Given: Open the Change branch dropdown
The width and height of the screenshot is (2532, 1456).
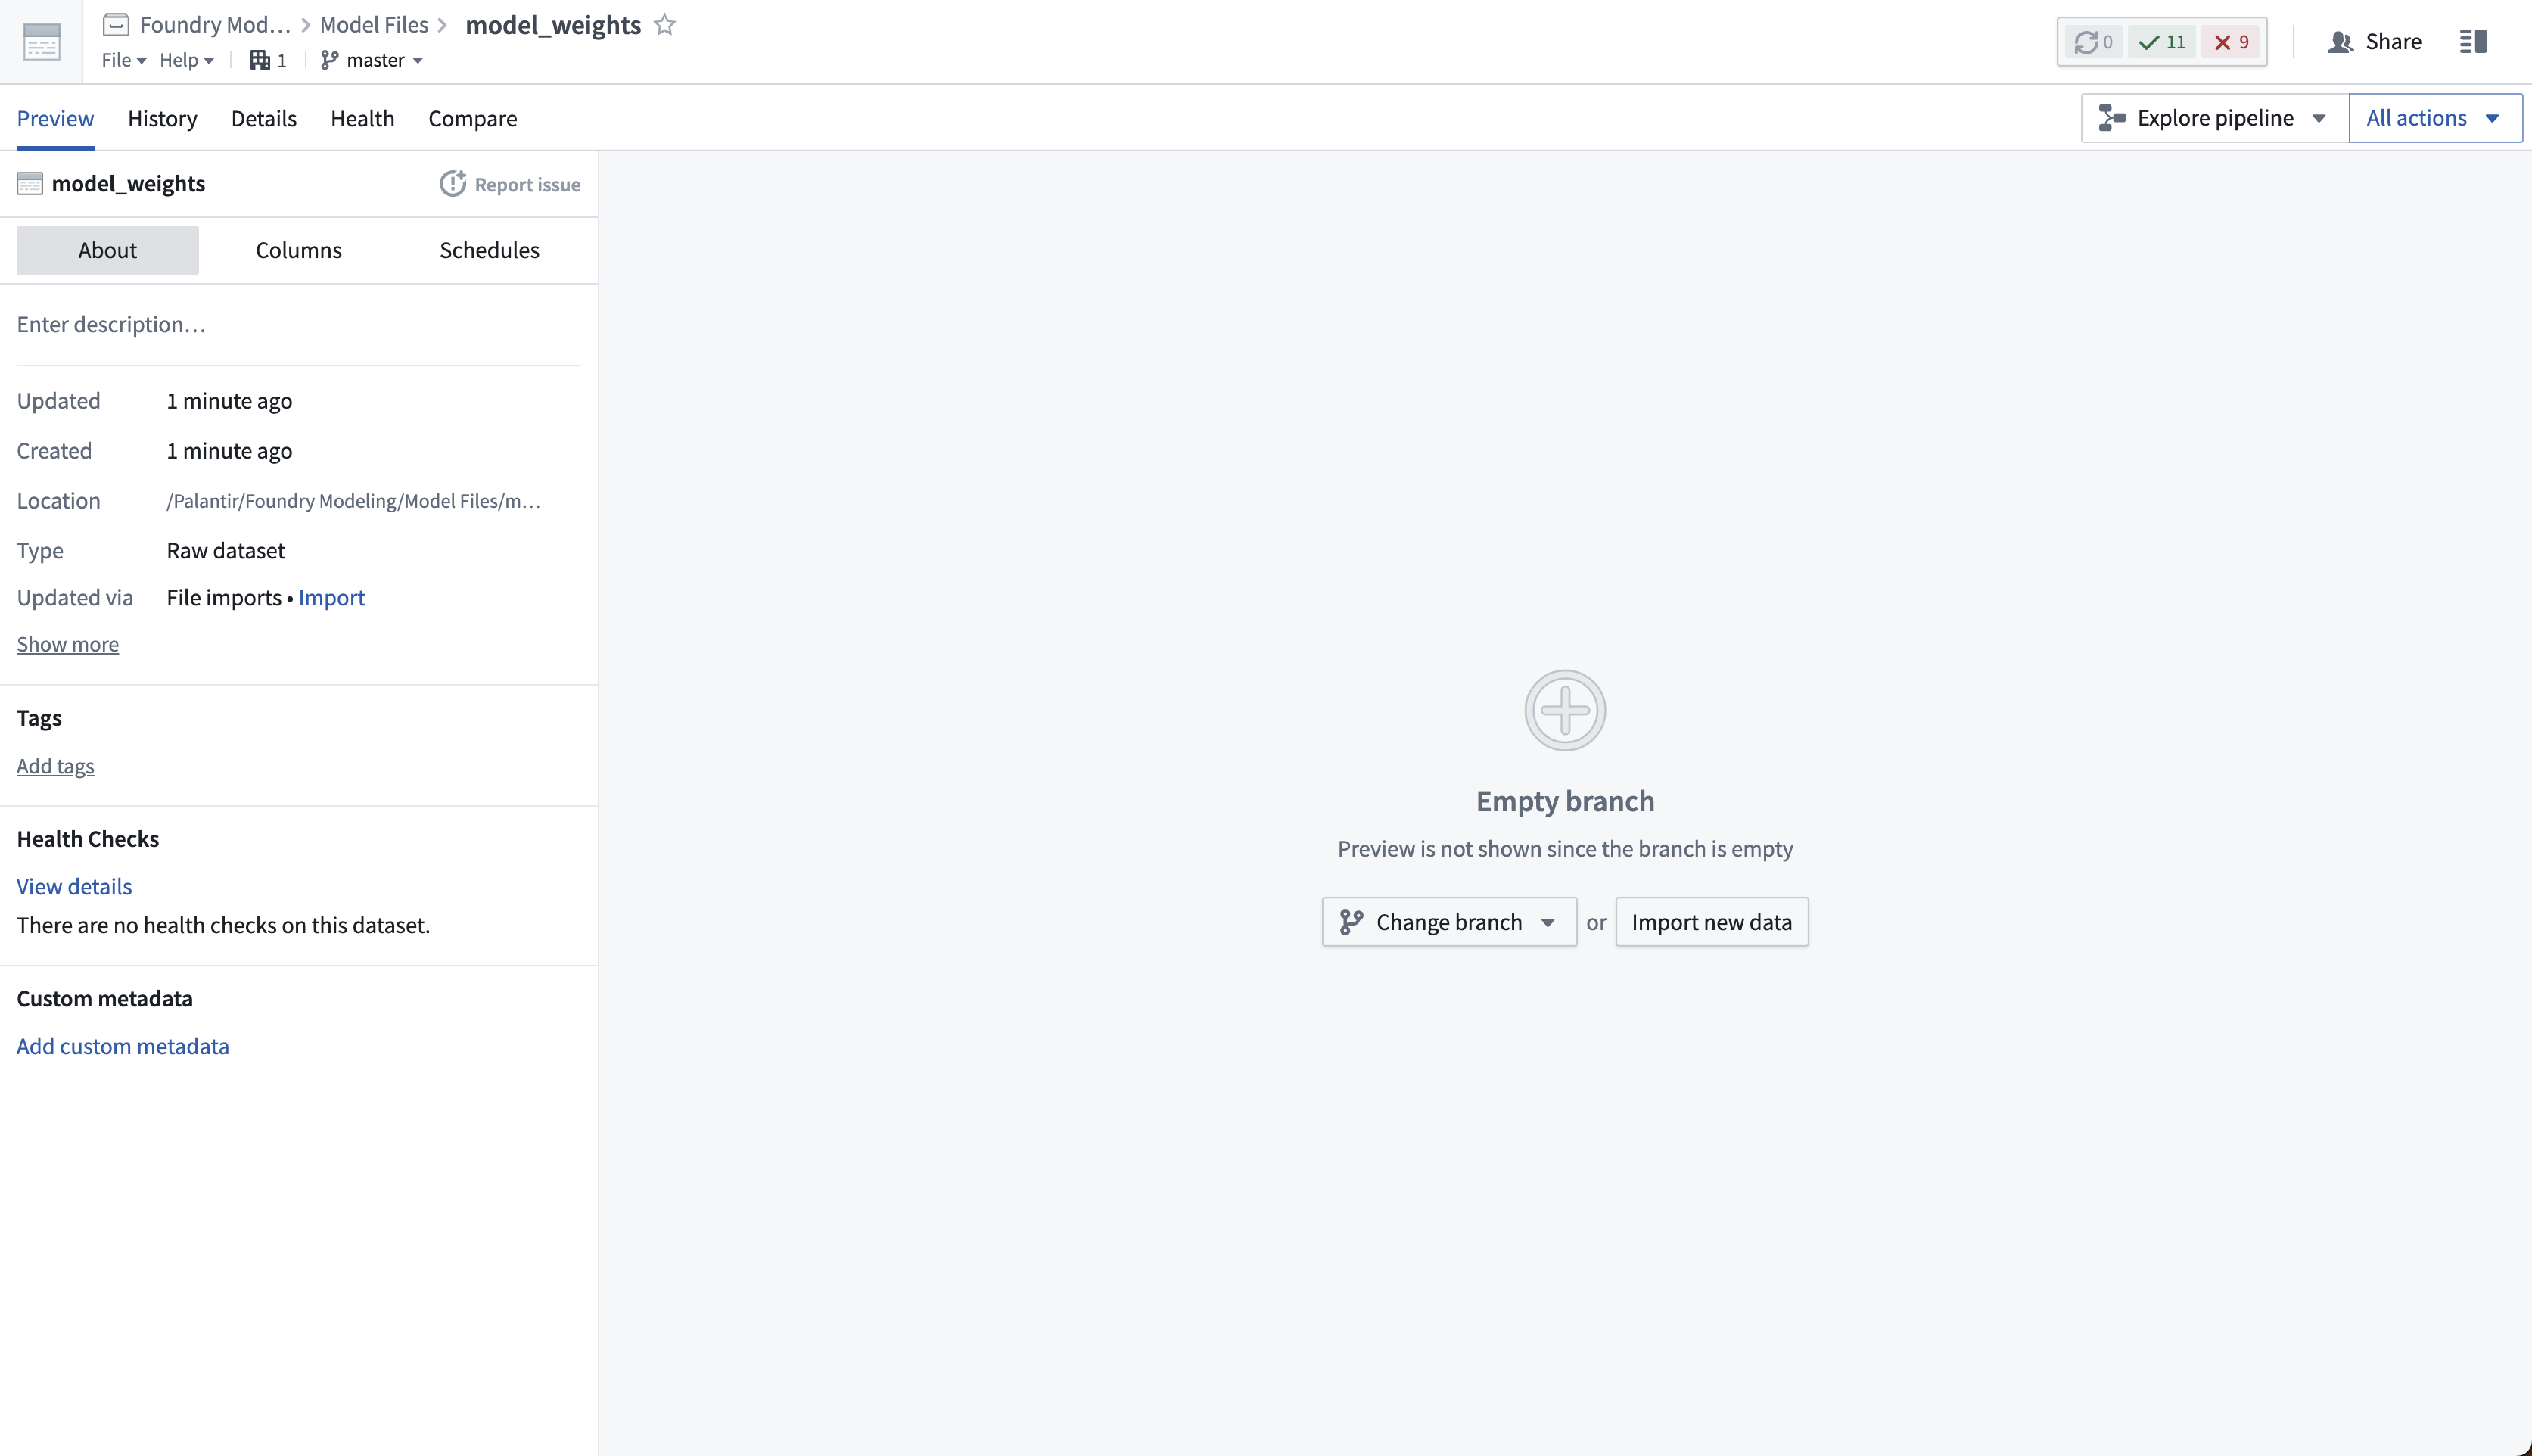Looking at the screenshot, I should [1449, 922].
